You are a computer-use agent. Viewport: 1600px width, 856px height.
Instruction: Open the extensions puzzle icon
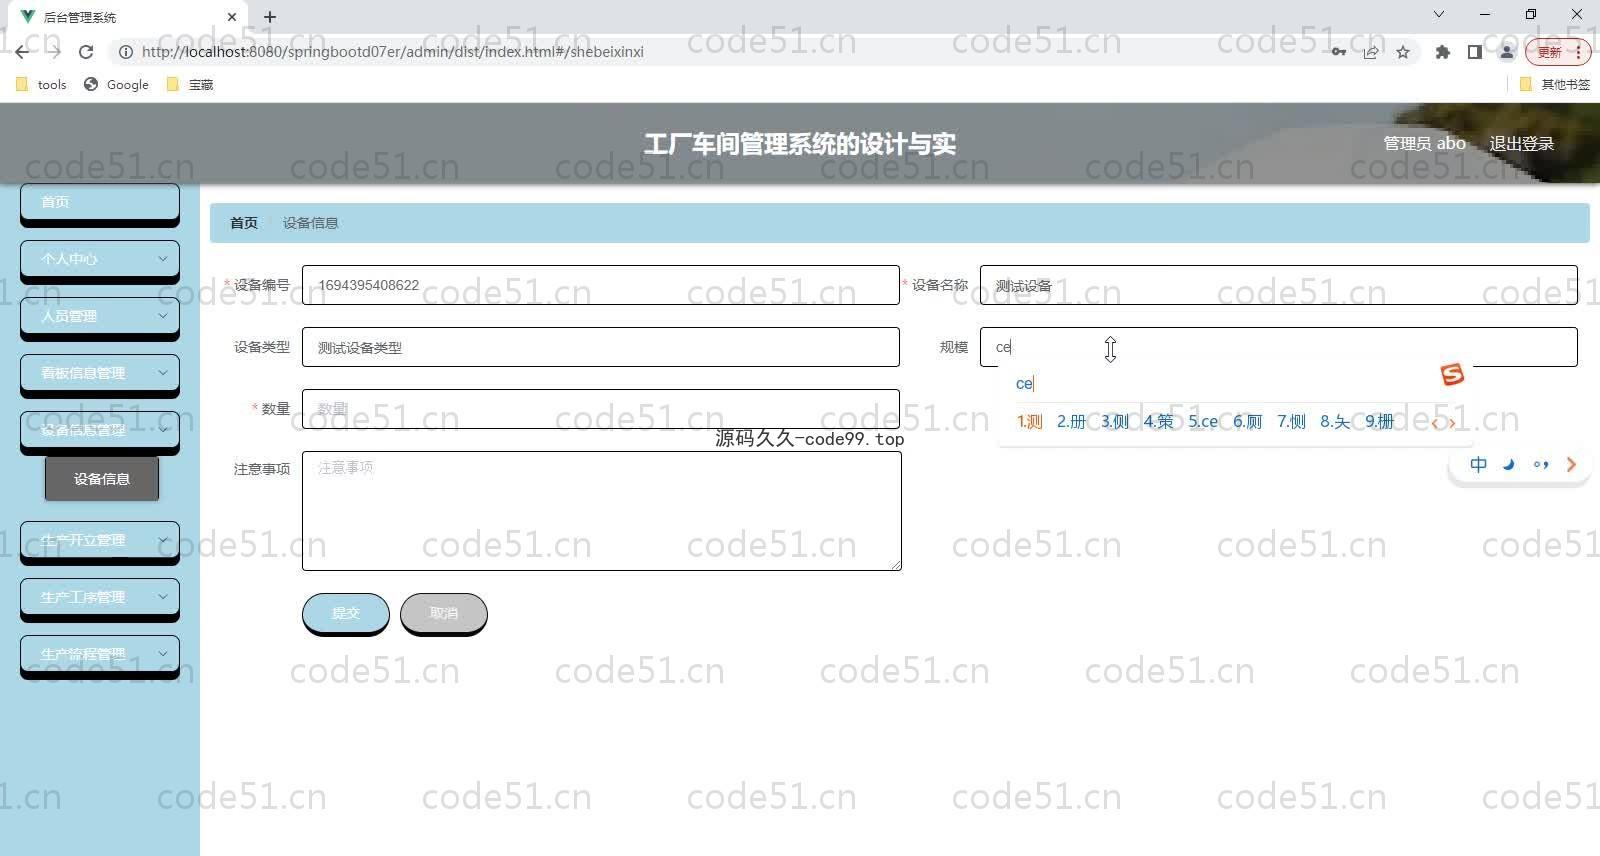[1442, 52]
